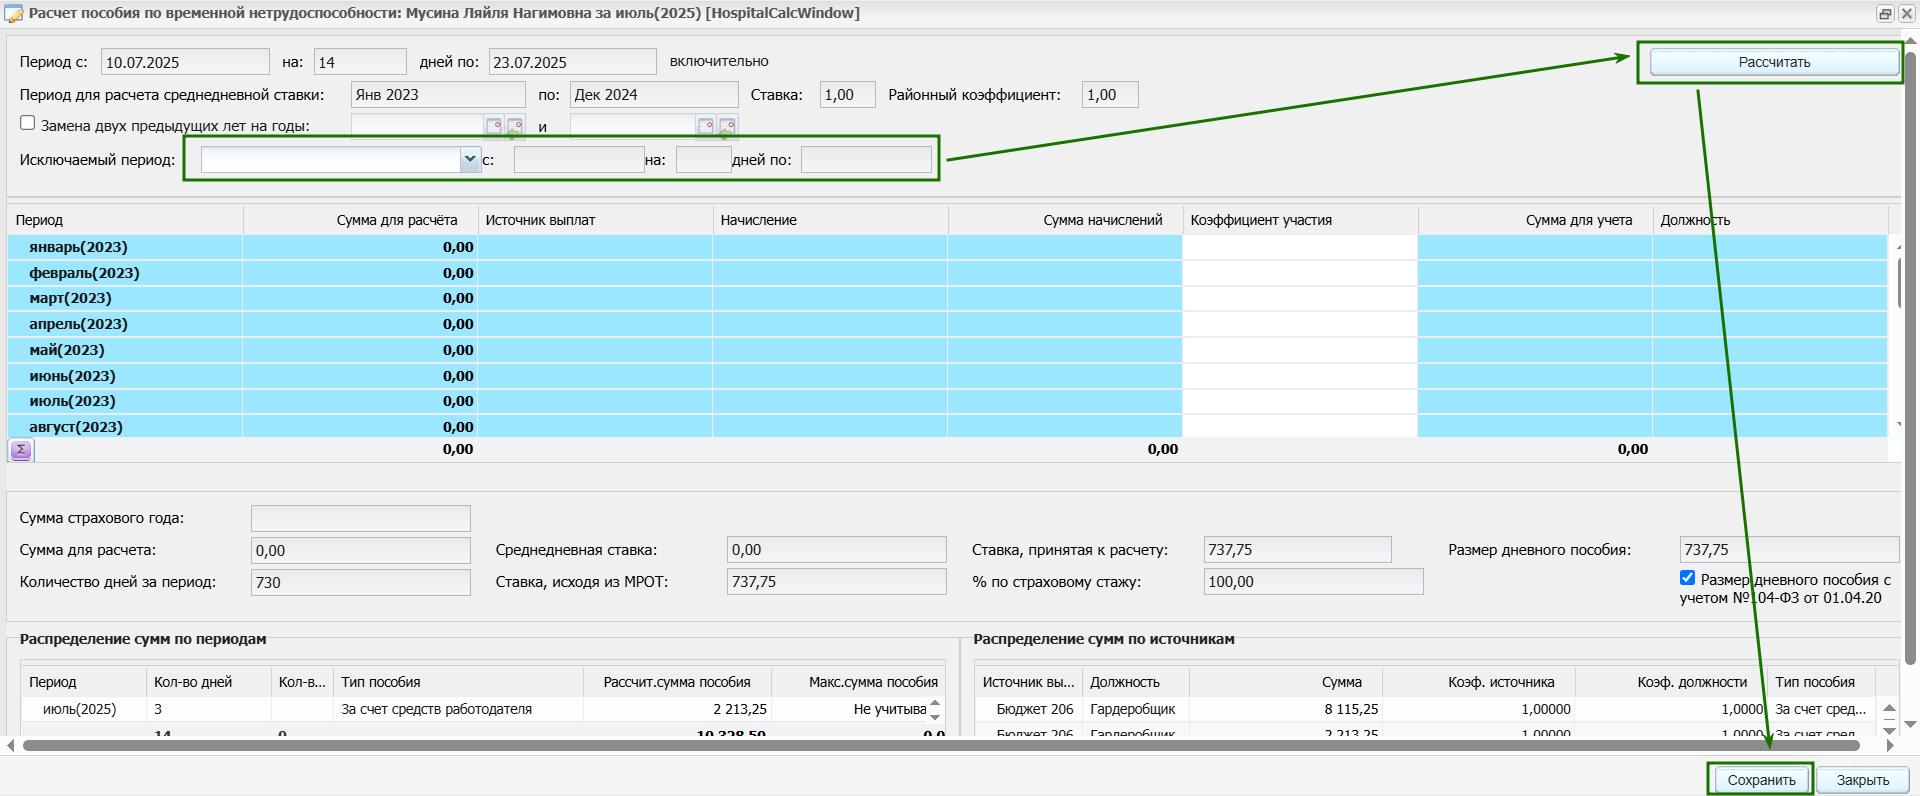The height and width of the screenshot is (796, 1920).
Task: Click up arrow of the accruals table scrollbar
Action: 1899,246
